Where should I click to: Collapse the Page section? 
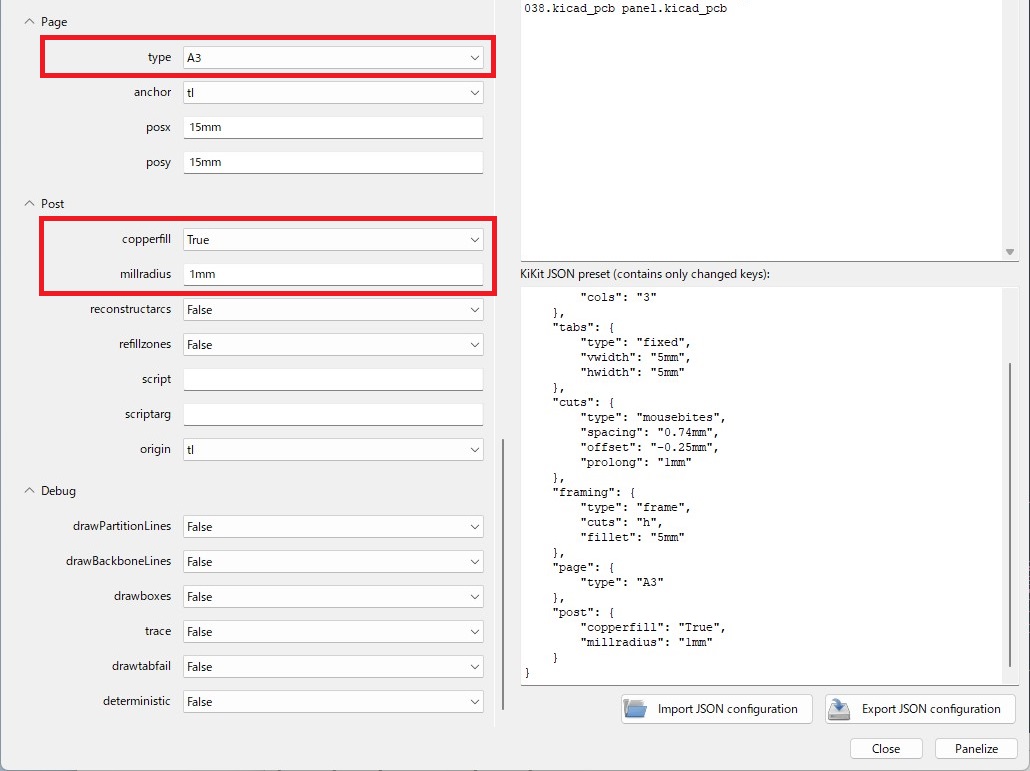[x=28, y=21]
